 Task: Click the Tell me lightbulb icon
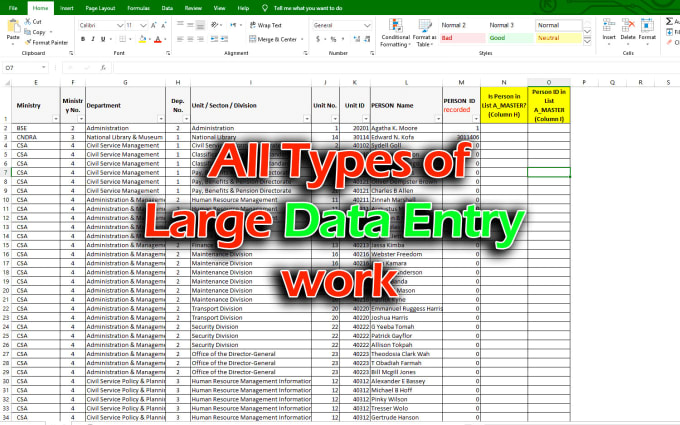click(265, 8)
